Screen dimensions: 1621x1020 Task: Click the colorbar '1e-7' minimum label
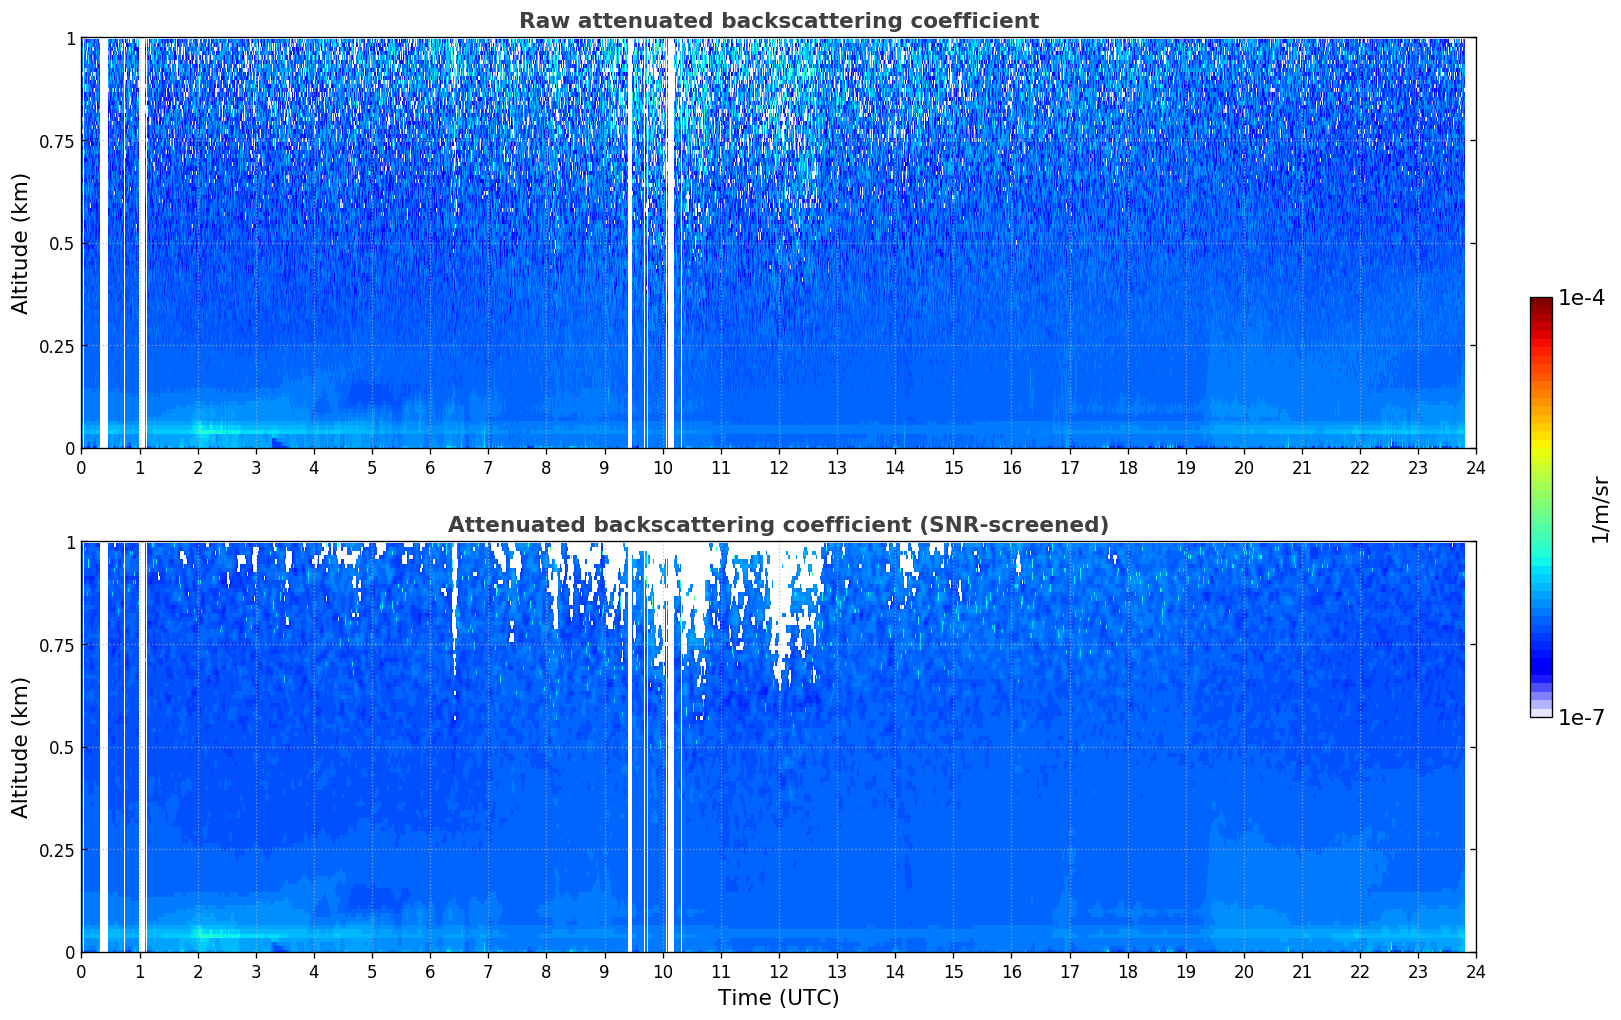(1581, 718)
